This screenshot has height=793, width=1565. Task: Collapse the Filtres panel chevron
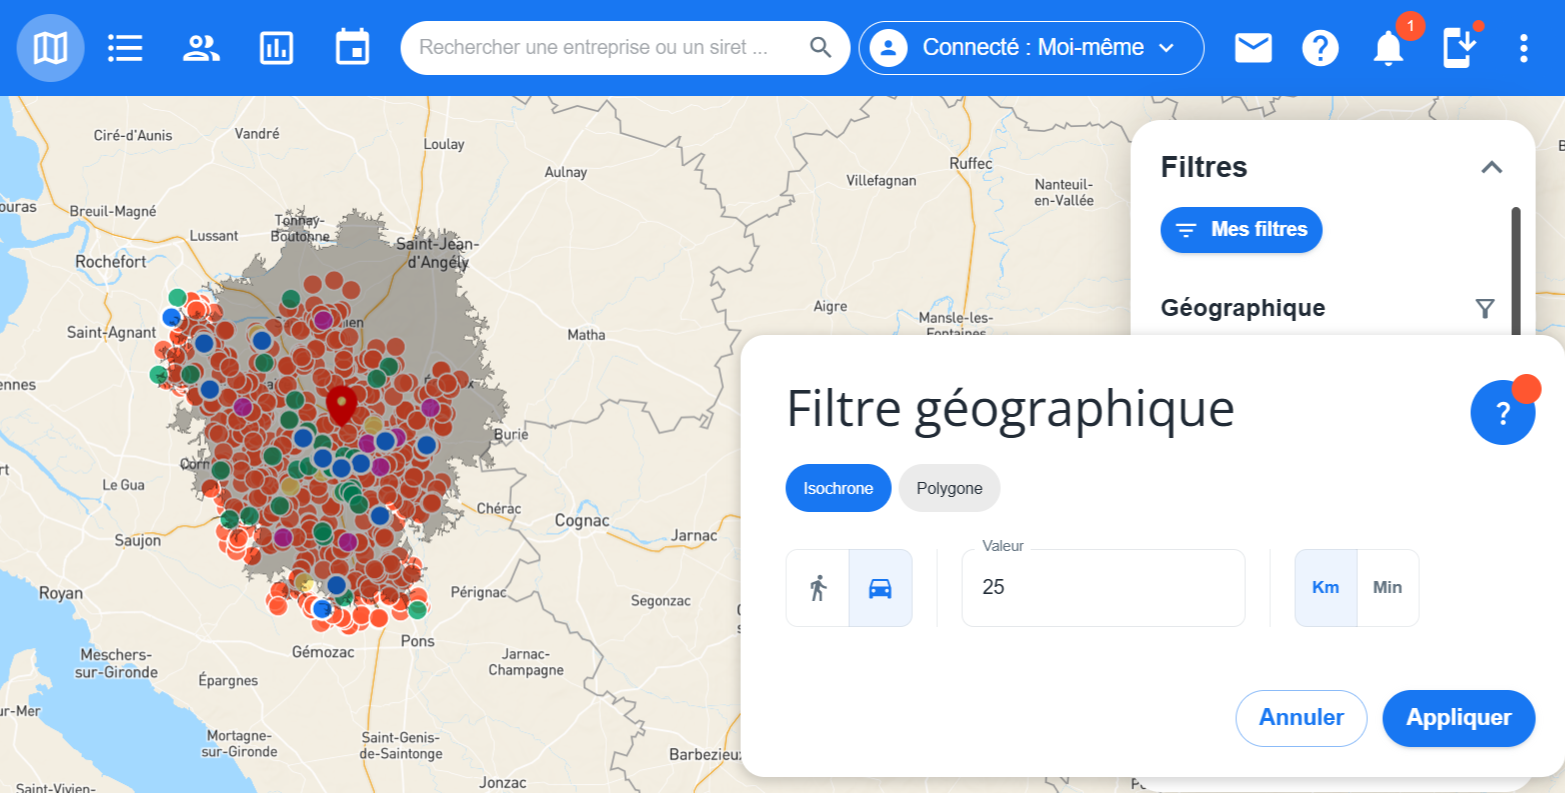(x=1492, y=167)
